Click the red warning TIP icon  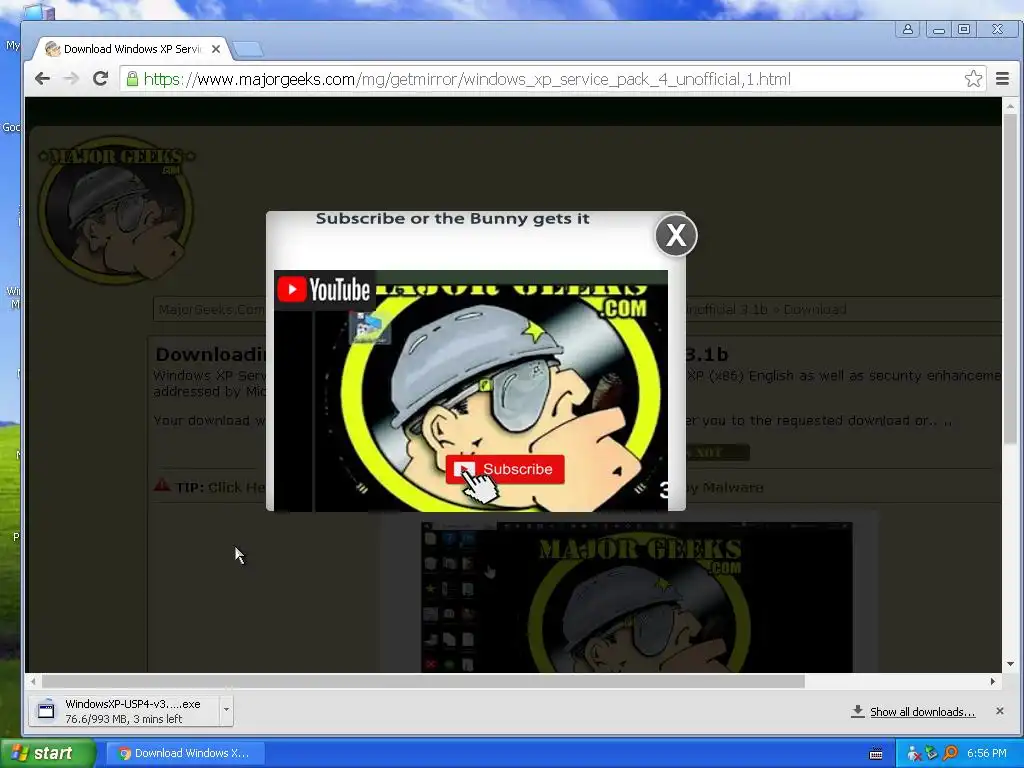(162, 485)
